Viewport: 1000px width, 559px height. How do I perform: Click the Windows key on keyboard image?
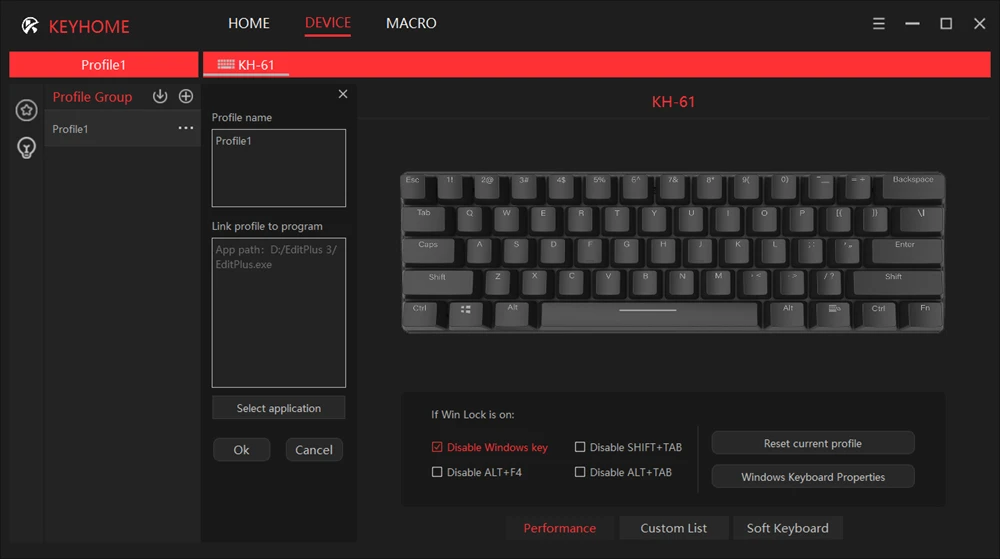[466, 310]
